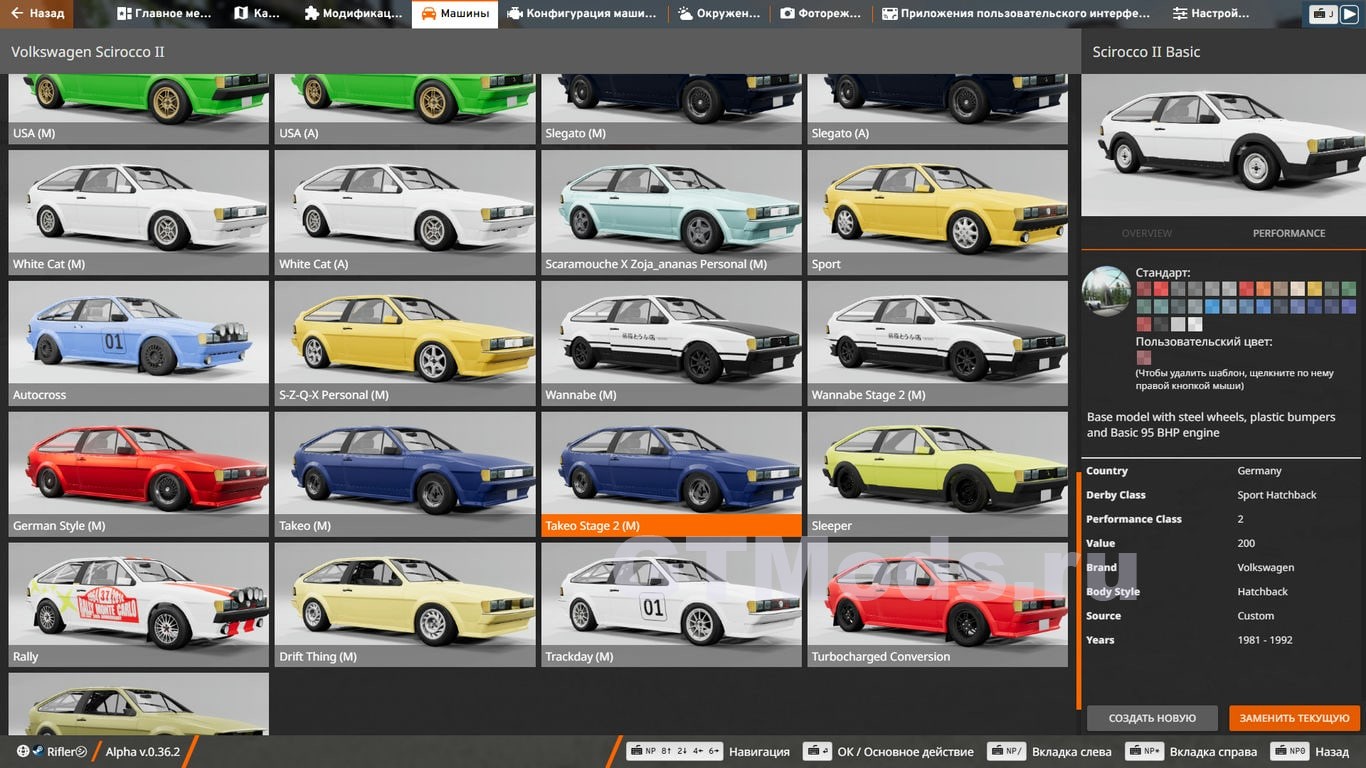Pick the orange swatch under Стандарт
The width and height of the screenshot is (1366, 768).
pos(1263,289)
